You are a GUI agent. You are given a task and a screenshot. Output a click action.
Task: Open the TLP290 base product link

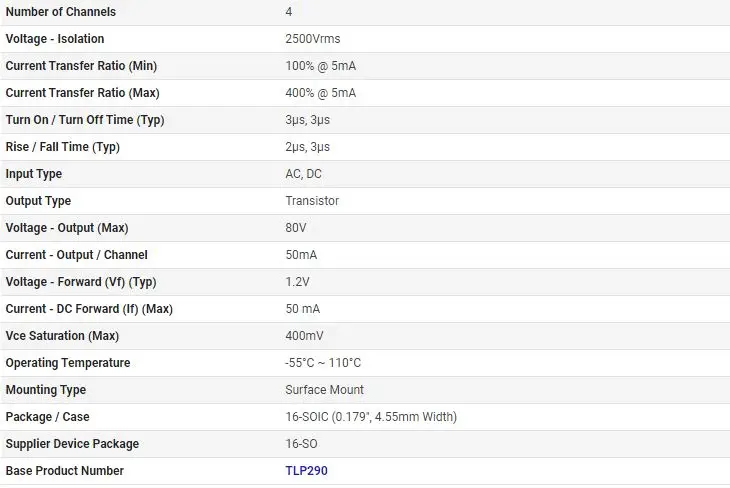click(x=306, y=471)
